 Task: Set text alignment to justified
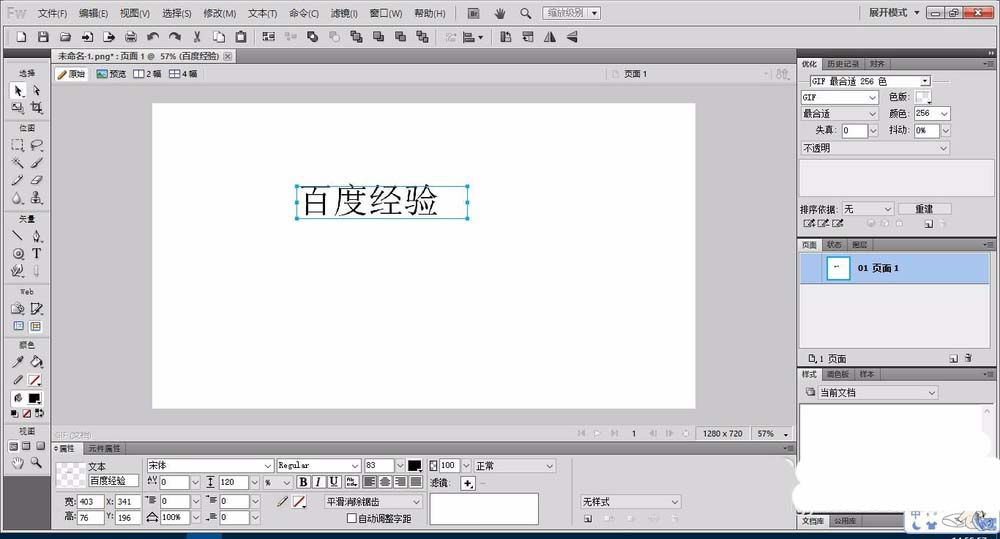(415, 482)
